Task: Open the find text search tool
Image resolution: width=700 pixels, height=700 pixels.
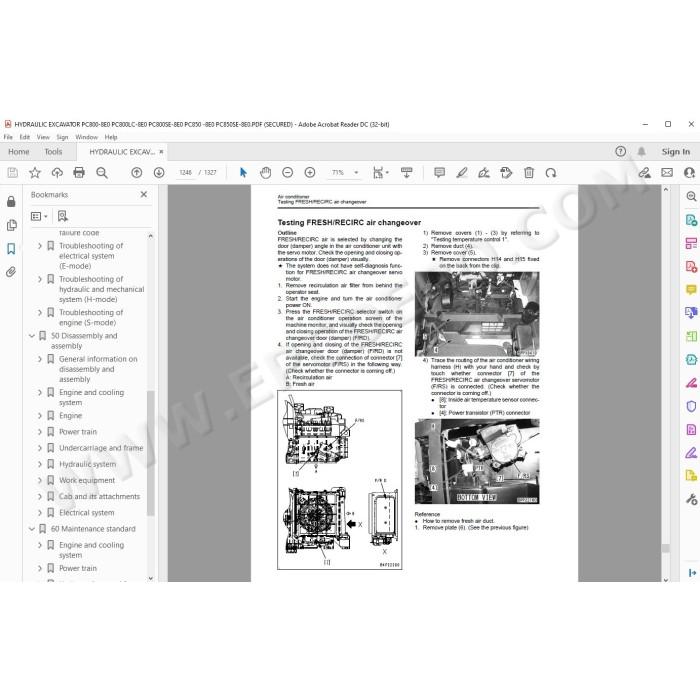Action: pyautogui.click(x=102, y=172)
